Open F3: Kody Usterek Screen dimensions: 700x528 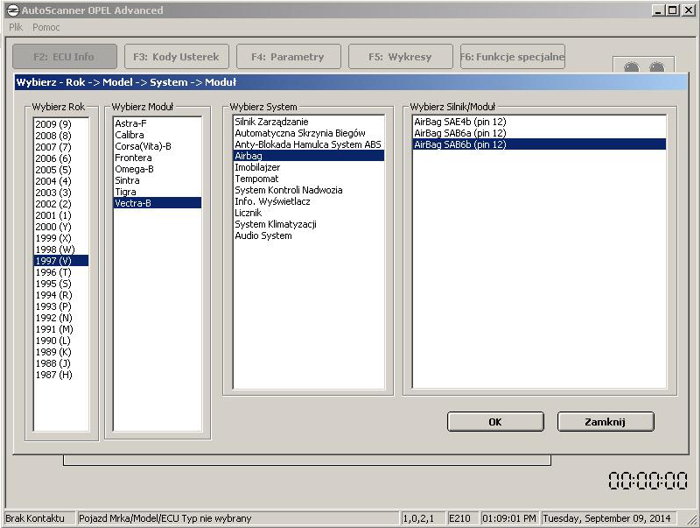click(176, 57)
